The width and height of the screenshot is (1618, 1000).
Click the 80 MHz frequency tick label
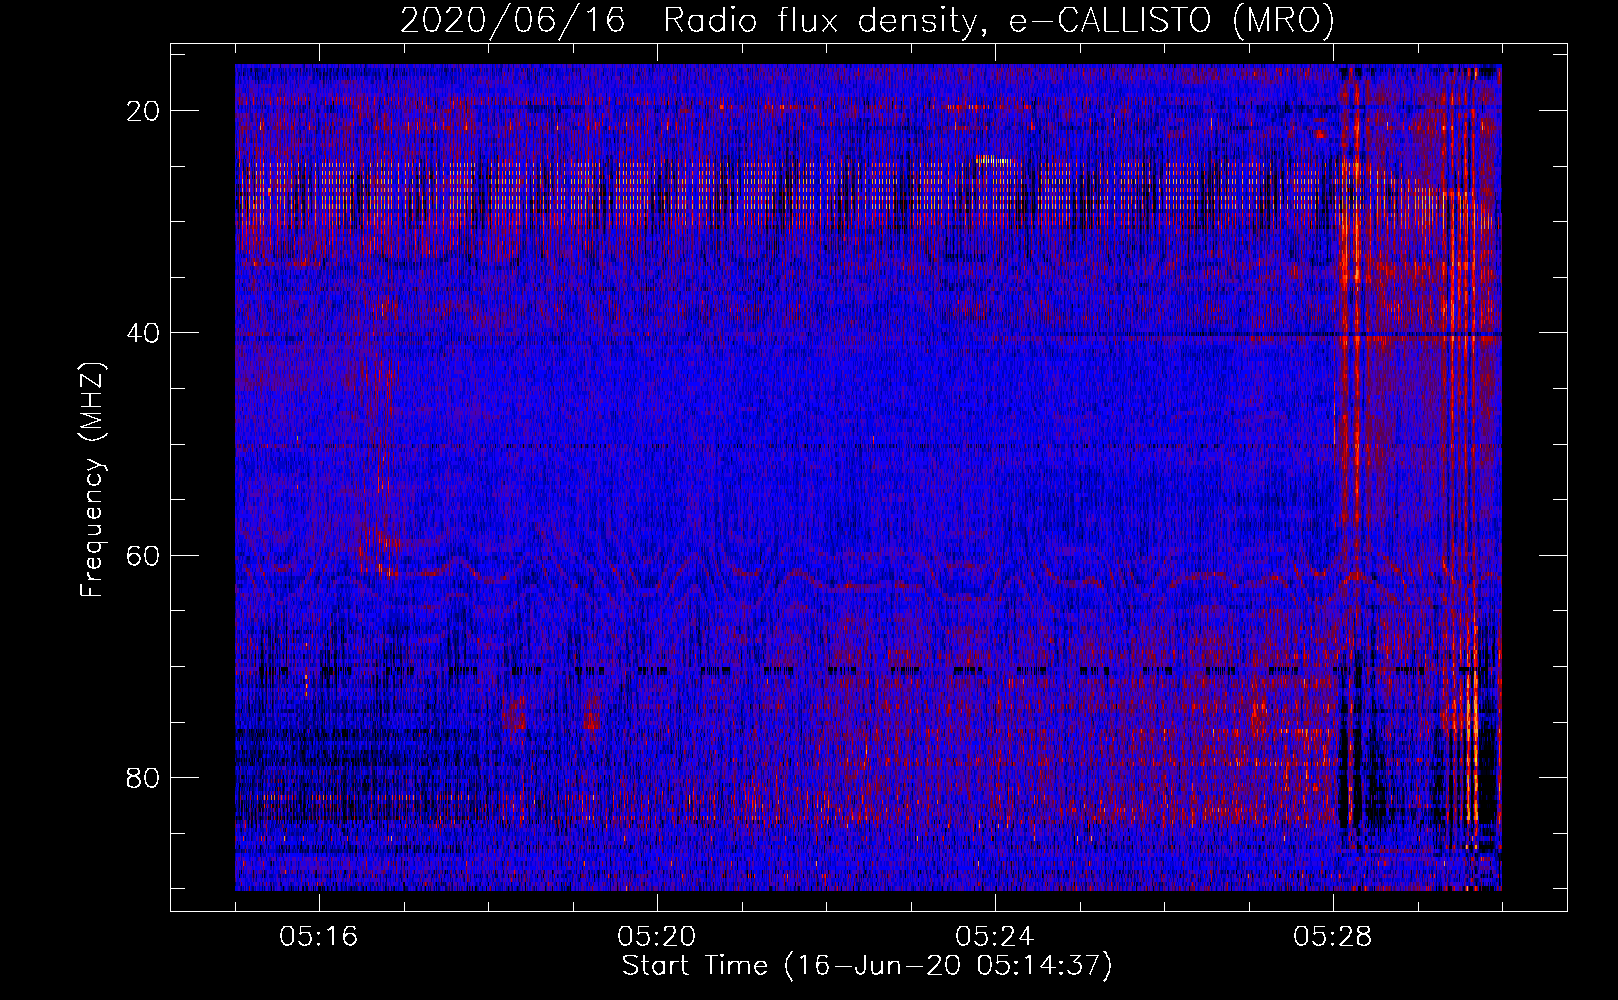tap(144, 777)
